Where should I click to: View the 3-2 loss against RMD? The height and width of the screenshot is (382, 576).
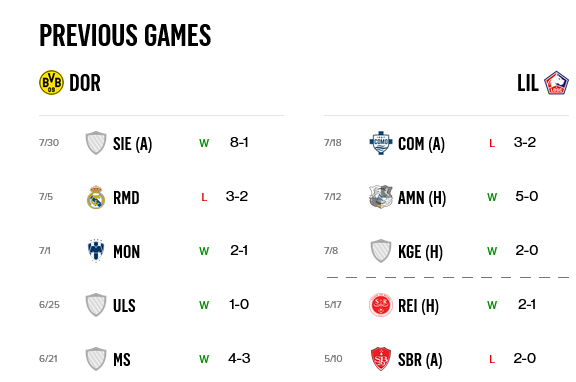(237, 197)
